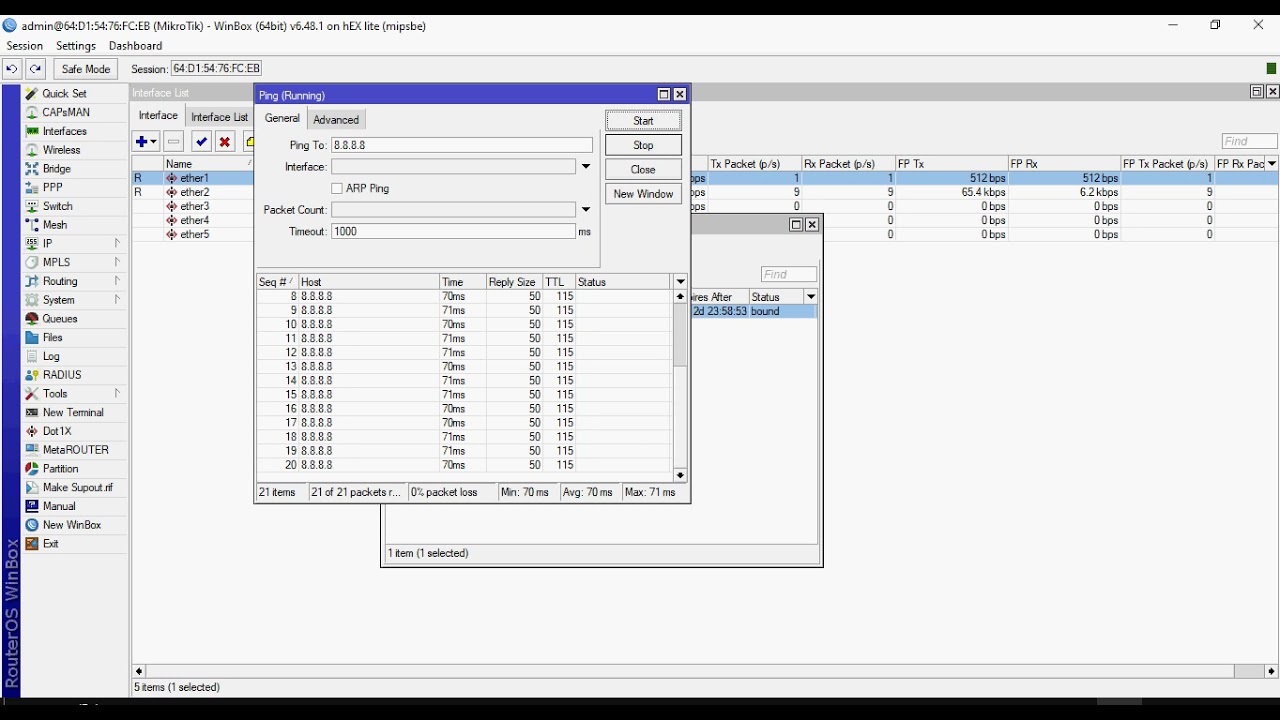Screen dimensions: 1280x720
Task: Open ping results column selector dropdown
Action: tap(680, 282)
